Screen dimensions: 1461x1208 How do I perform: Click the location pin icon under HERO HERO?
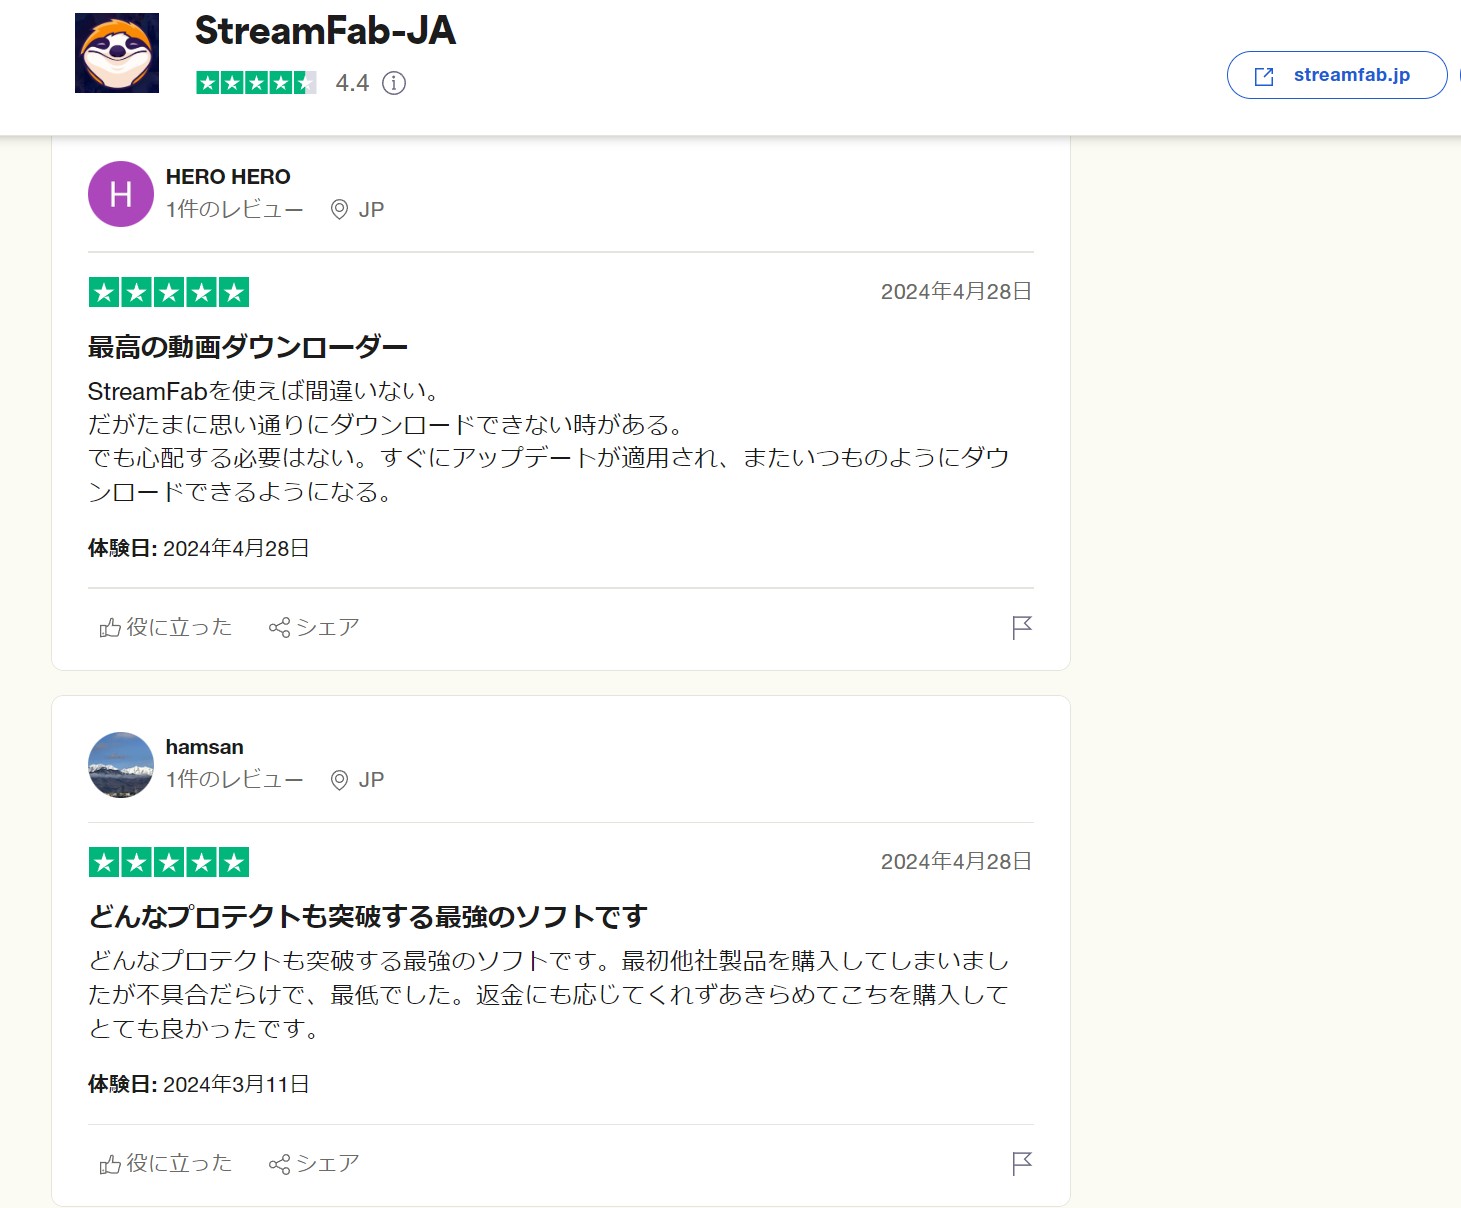339,210
